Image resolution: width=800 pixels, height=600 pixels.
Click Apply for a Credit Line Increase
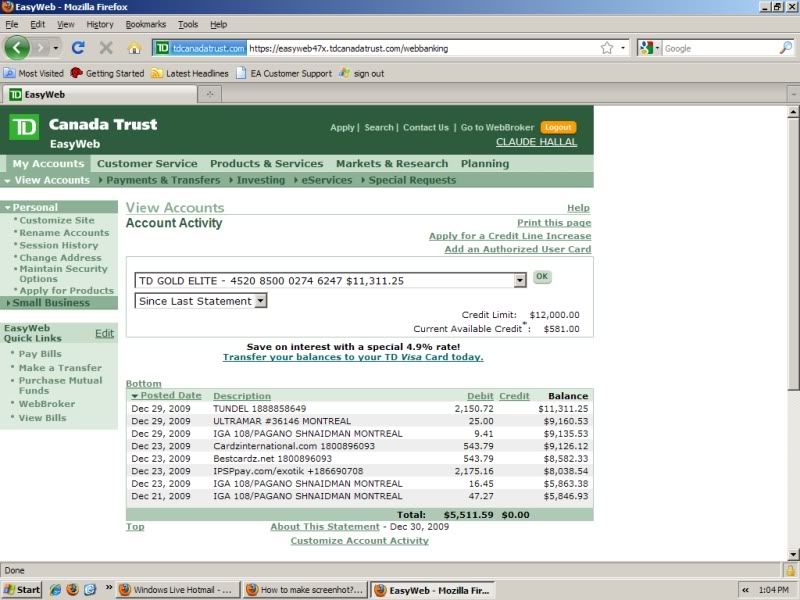pos(510,236)
